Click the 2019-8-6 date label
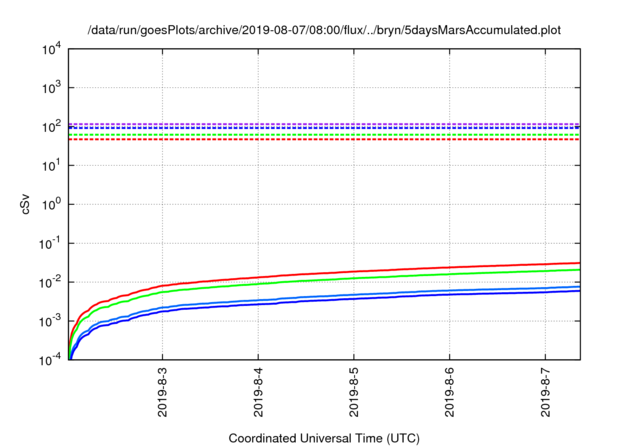Image resolution: width=640 pixels, height=448 pixels. point(449,392)
